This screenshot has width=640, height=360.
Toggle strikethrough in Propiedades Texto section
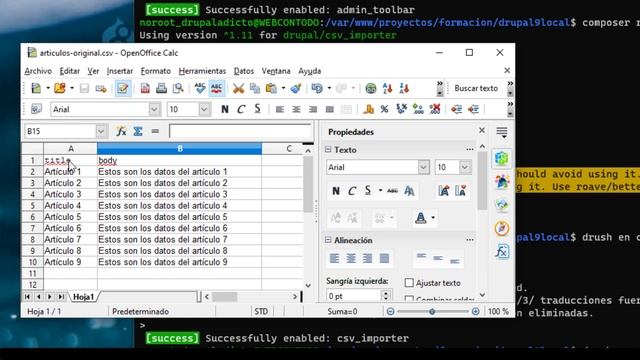[x=393, y=191]
